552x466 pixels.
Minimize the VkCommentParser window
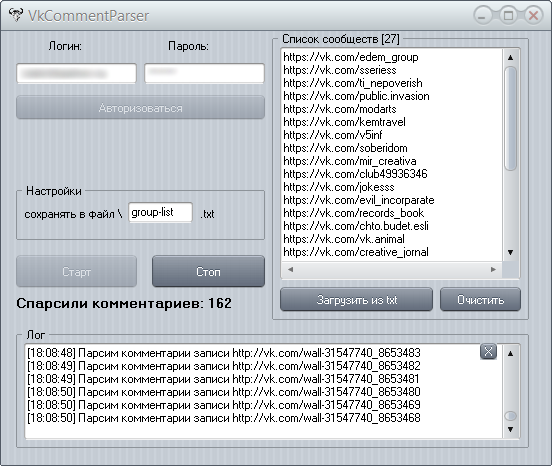point(483,15)
